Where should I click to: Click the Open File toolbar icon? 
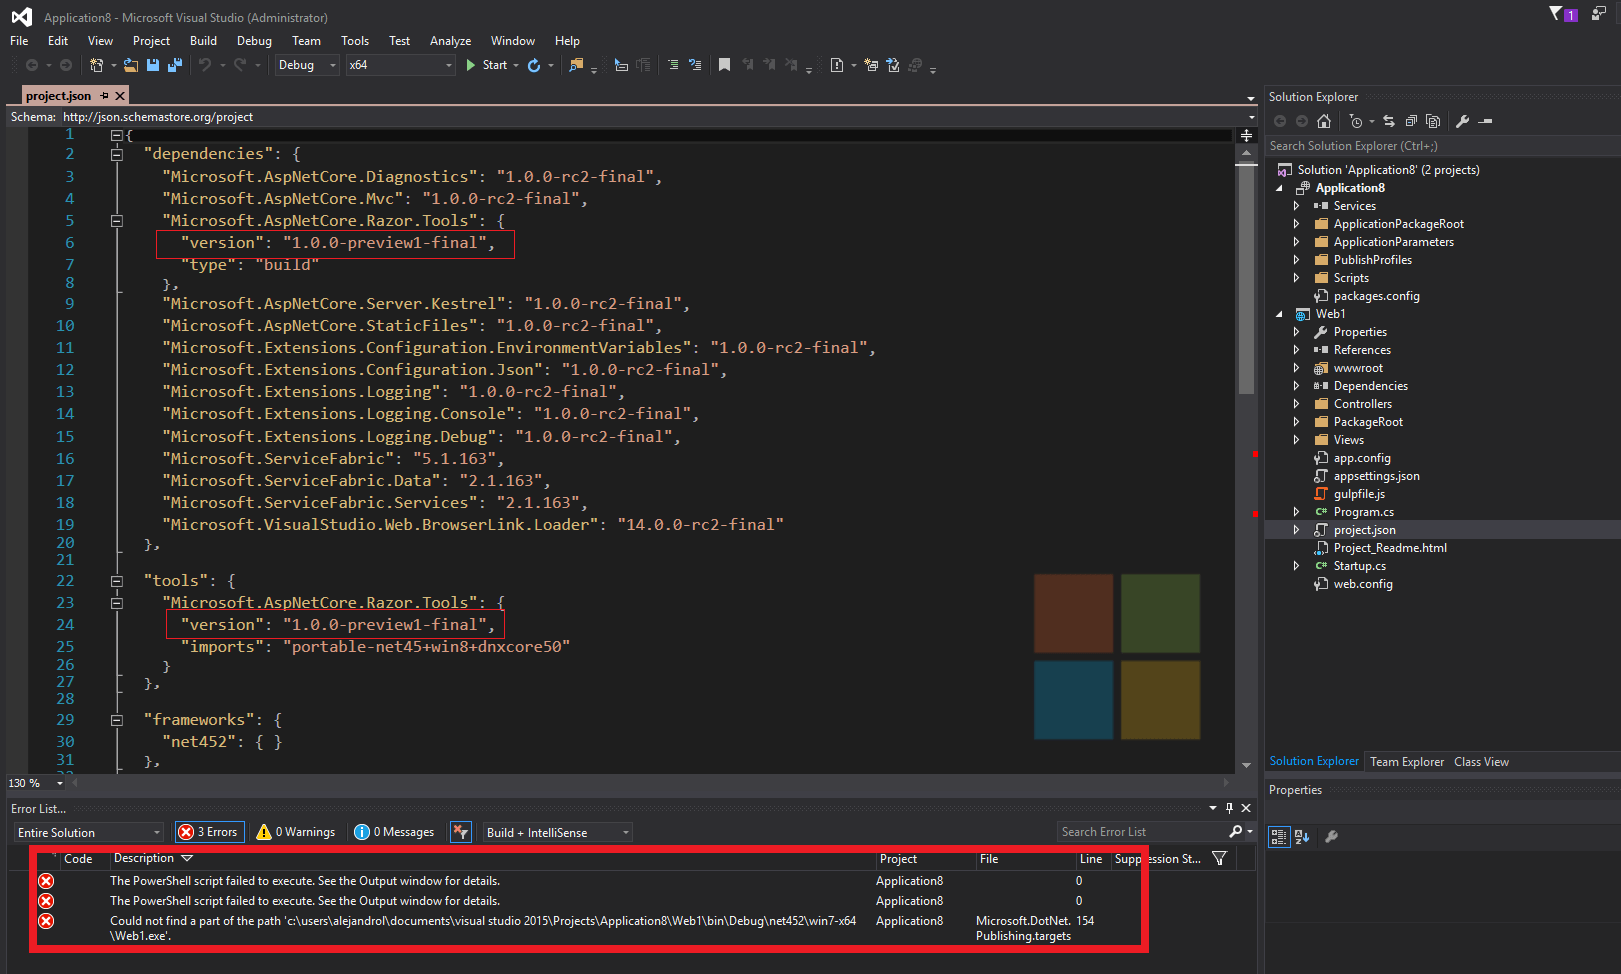tap(131, 65)
